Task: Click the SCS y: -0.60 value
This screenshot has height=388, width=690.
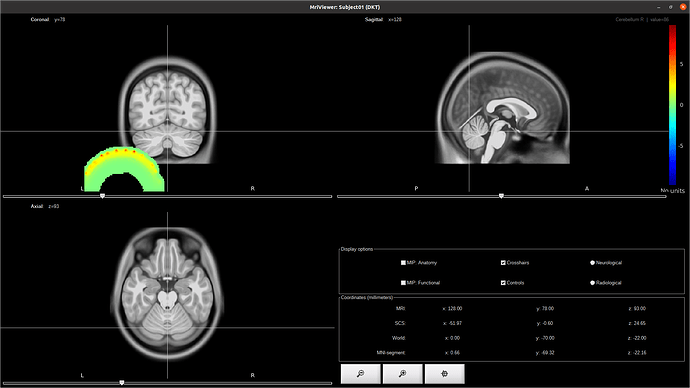Action: coord(545,323)
